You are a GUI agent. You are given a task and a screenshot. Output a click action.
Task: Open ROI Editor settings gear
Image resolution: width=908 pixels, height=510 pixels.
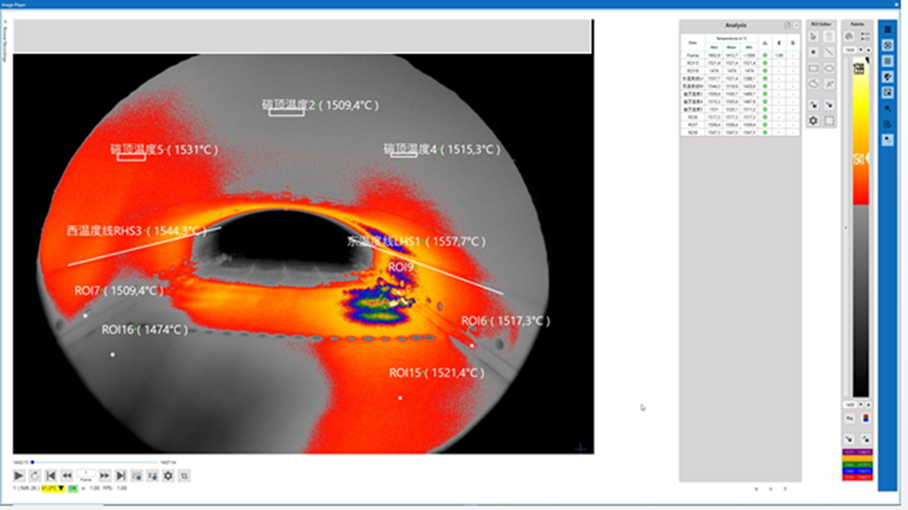coord(814,120)
